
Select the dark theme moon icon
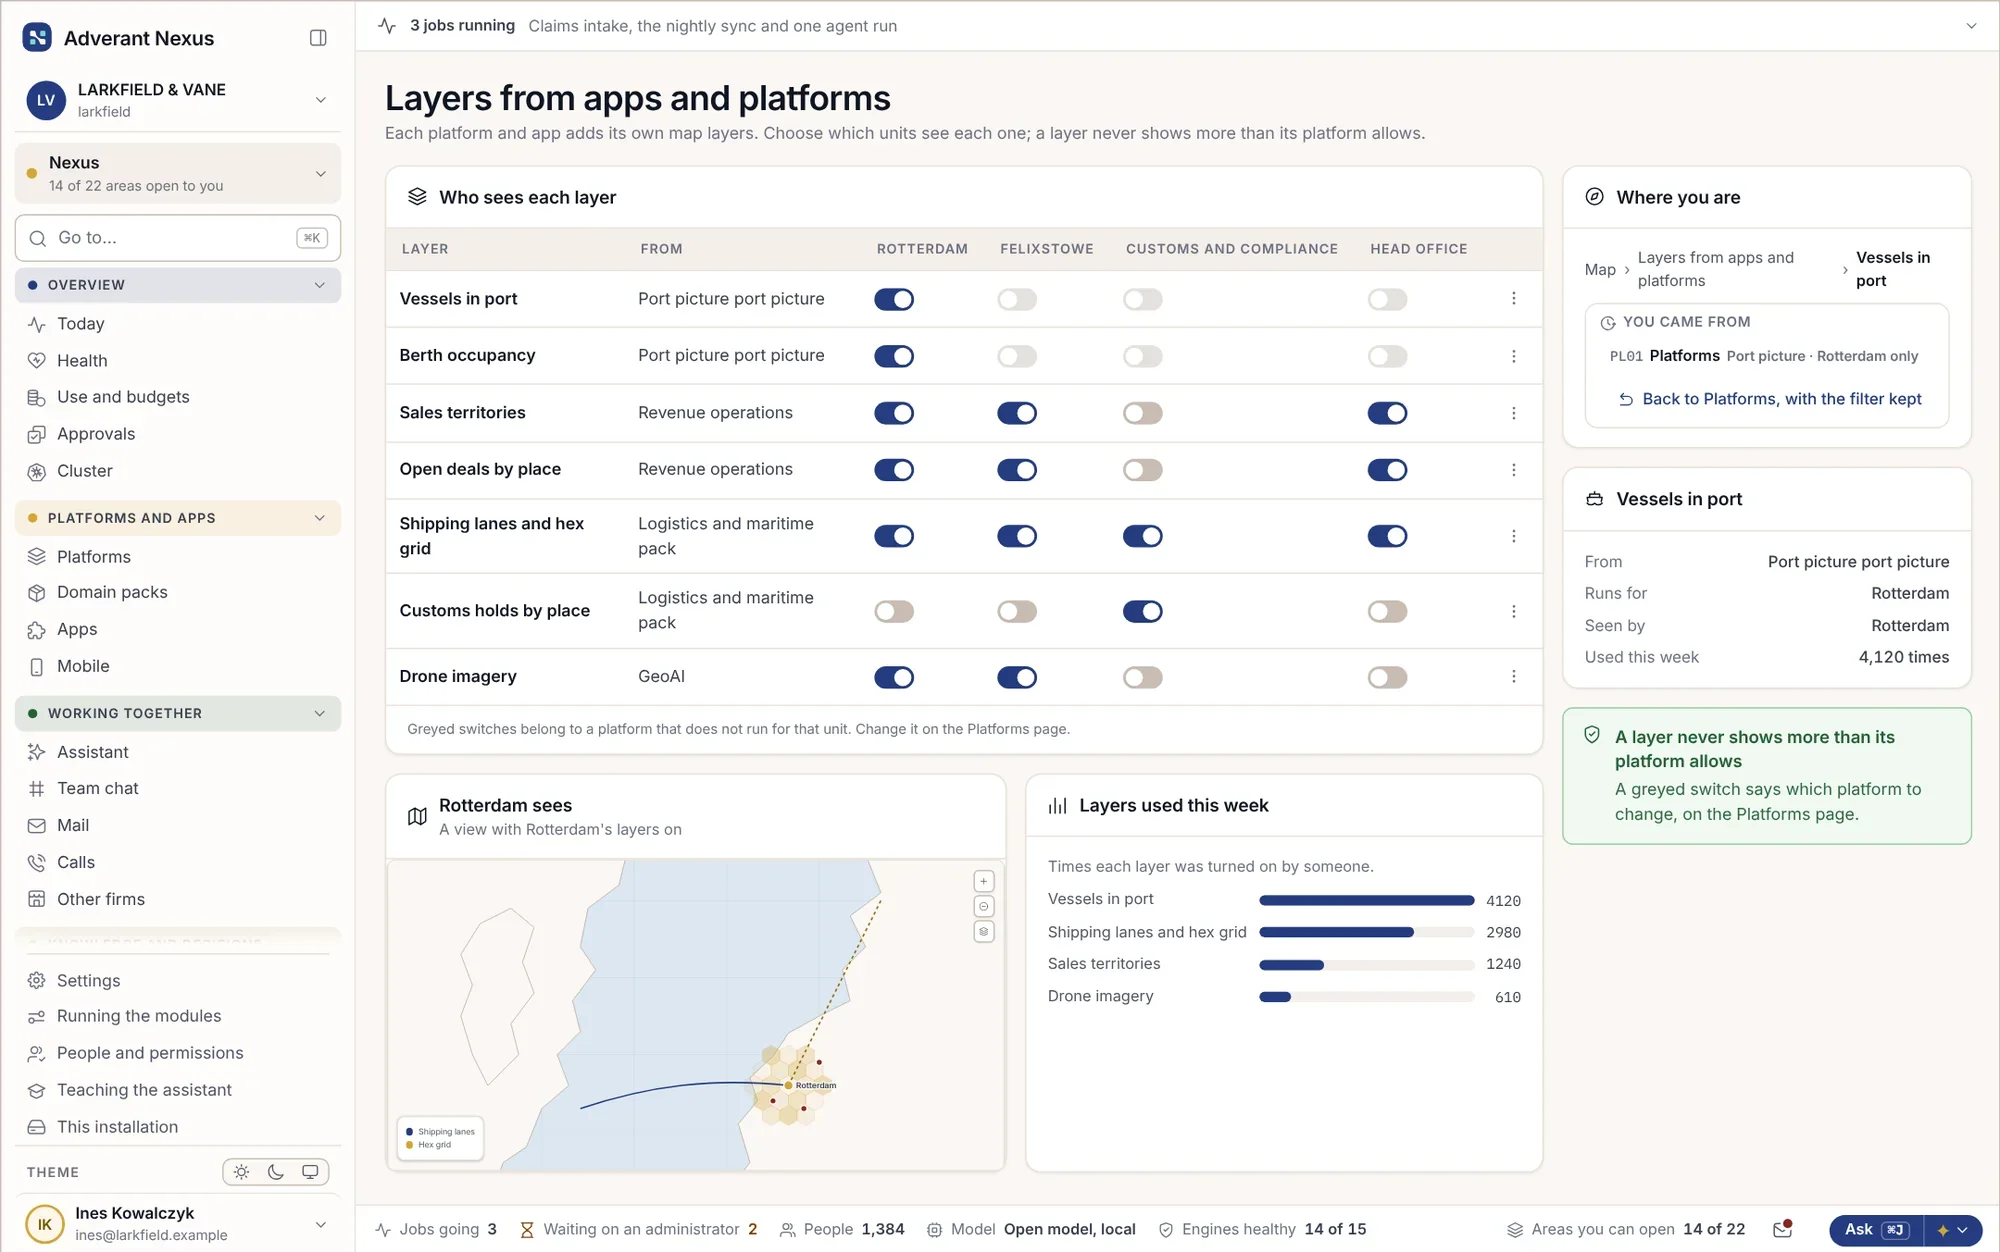pyautogui.click(x=276, y=1172)
